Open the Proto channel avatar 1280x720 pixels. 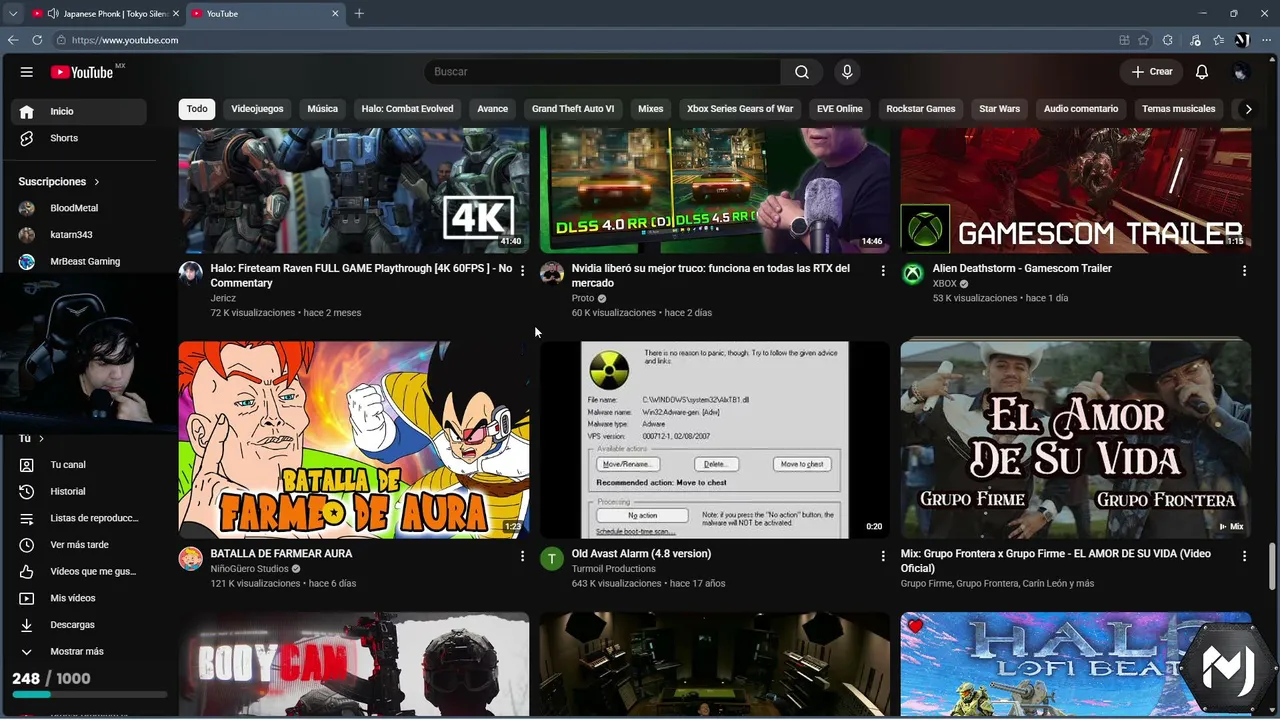(552, 274)
